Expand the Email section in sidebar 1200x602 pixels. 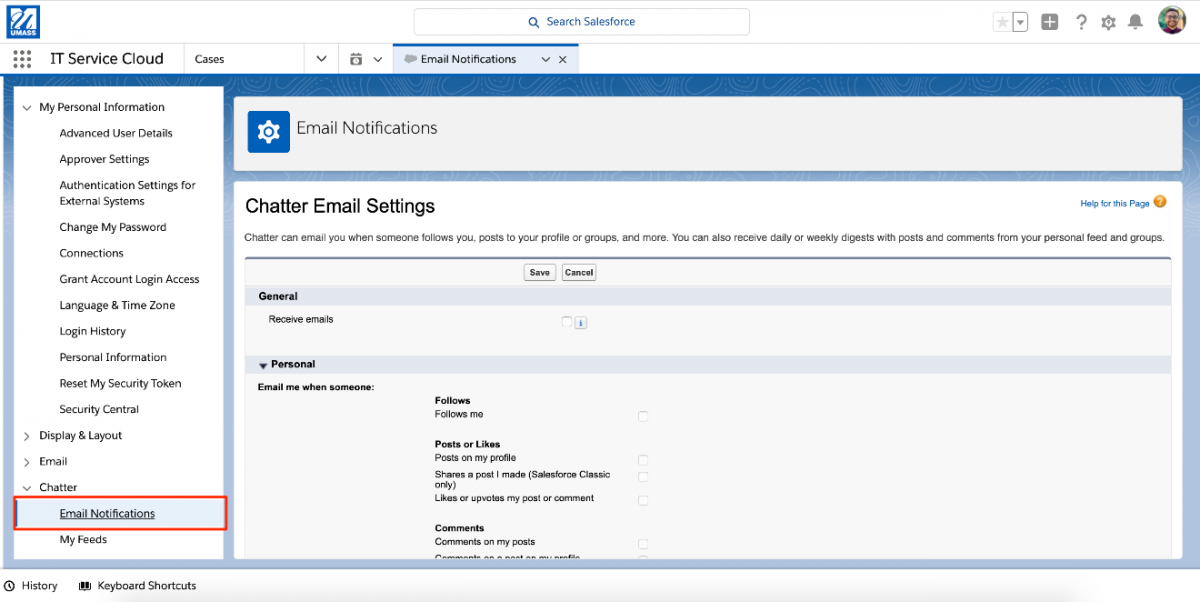coord(27,462)
